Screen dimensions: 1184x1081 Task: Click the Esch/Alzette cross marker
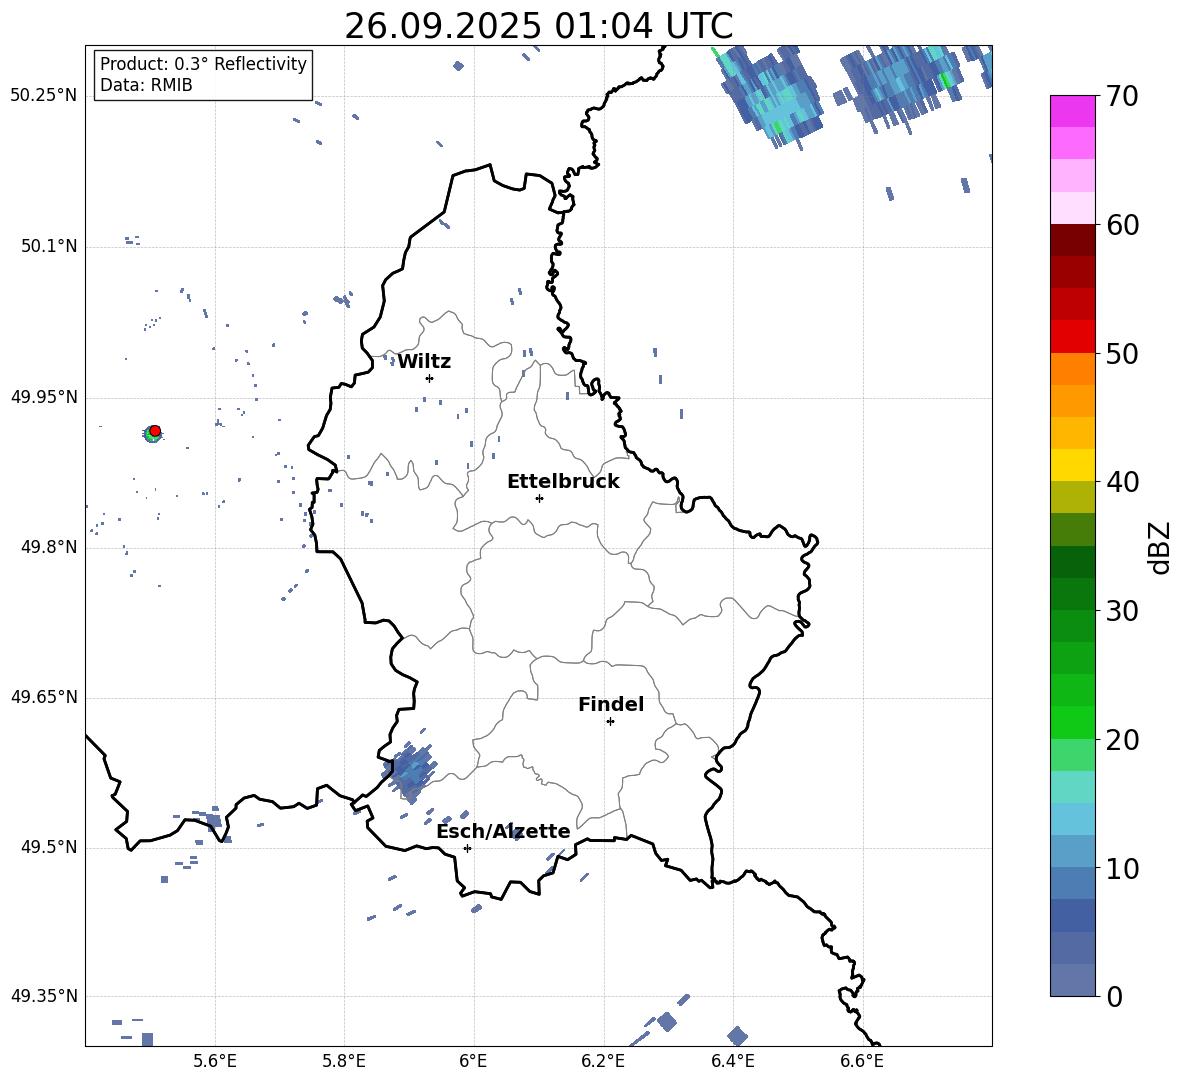tap(467, 848)
